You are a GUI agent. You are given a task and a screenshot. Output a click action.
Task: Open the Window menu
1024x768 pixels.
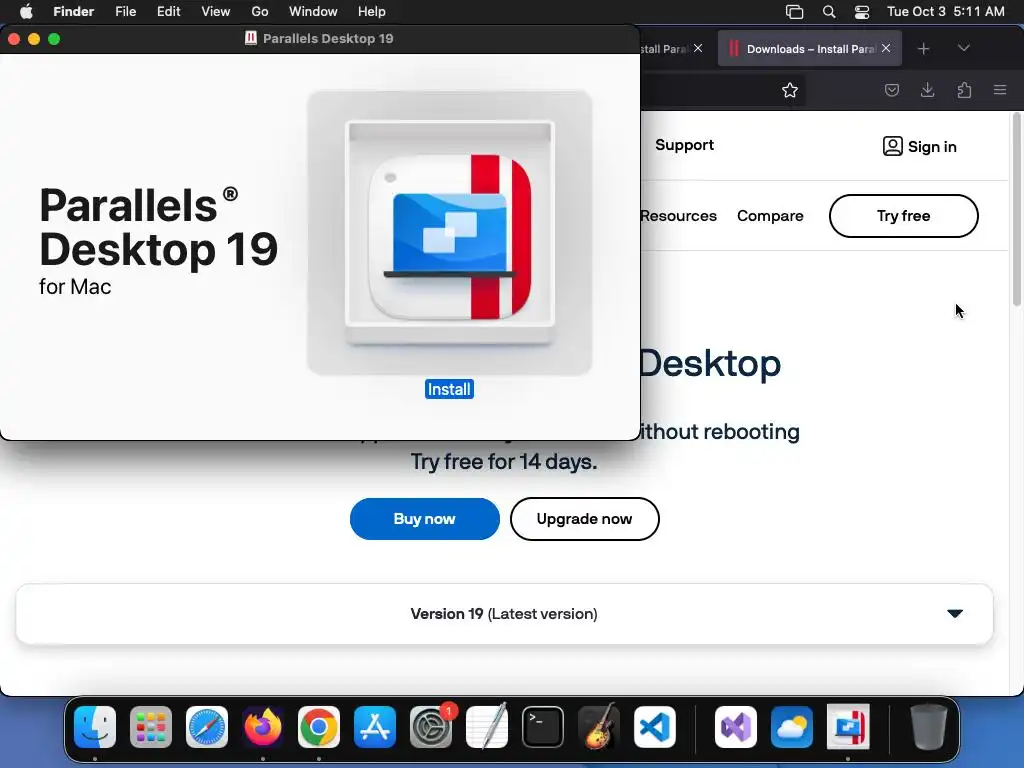(x=313, y=12)
